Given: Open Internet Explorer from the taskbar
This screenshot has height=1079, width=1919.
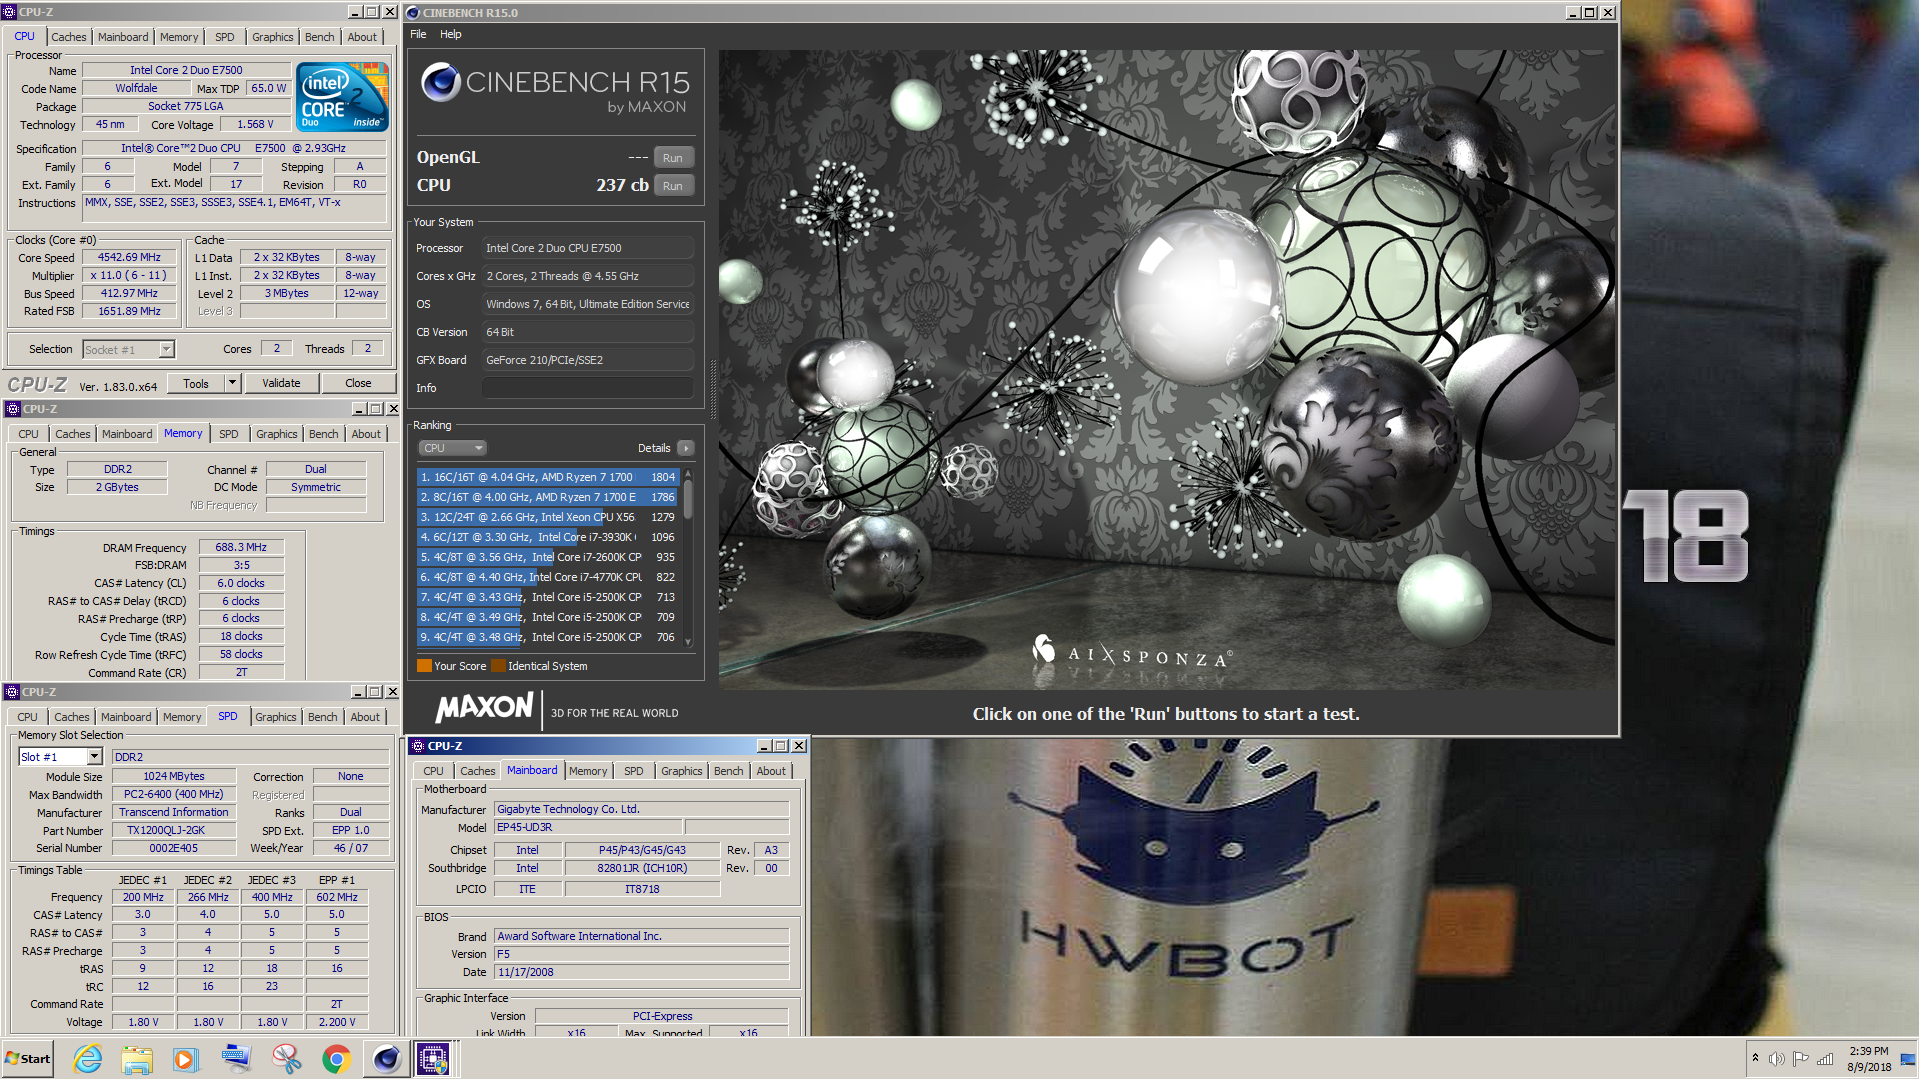Looking at the screenshot, I should [88, 1059].
